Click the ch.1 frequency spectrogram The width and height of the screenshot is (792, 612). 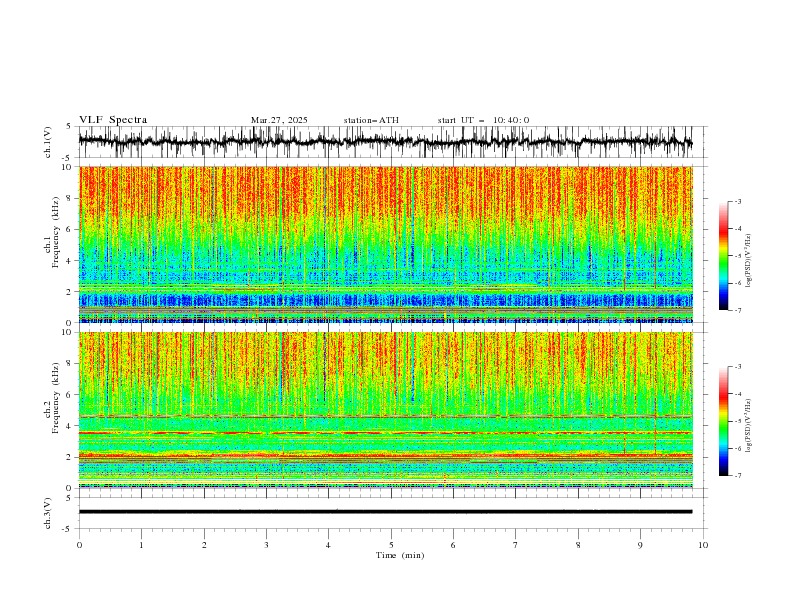tap(386, 244)
